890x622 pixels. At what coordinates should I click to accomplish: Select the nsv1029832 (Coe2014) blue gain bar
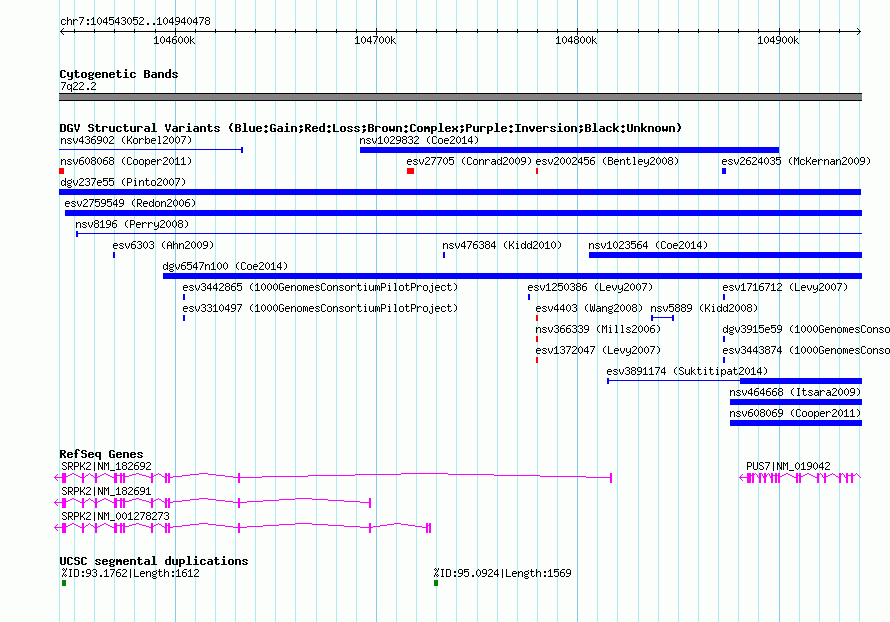click(569, 150)
